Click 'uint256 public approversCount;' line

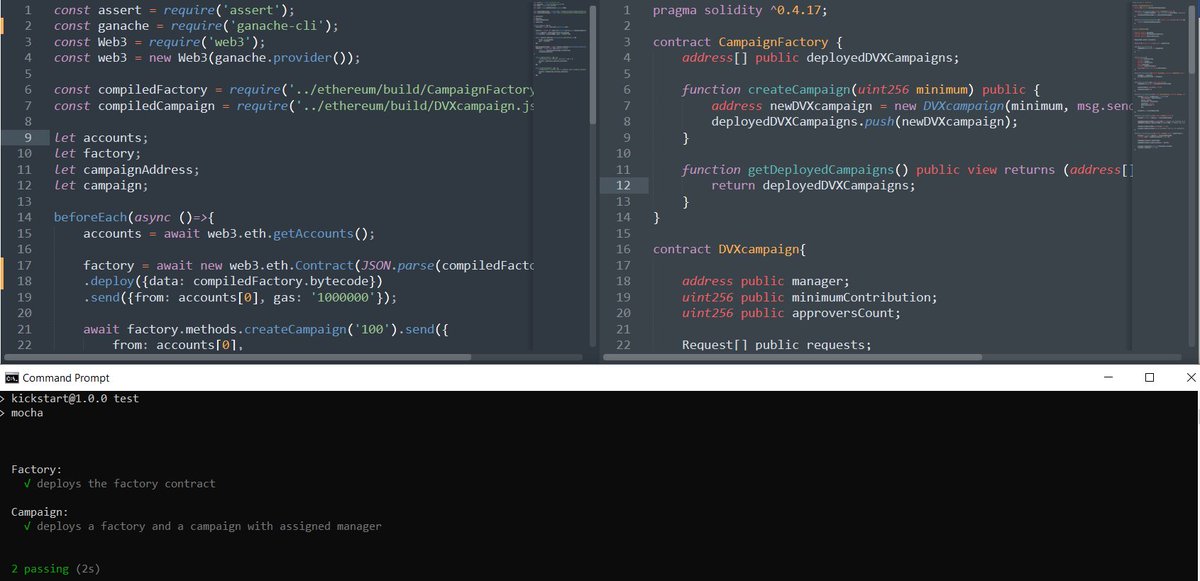coord(791,313)
